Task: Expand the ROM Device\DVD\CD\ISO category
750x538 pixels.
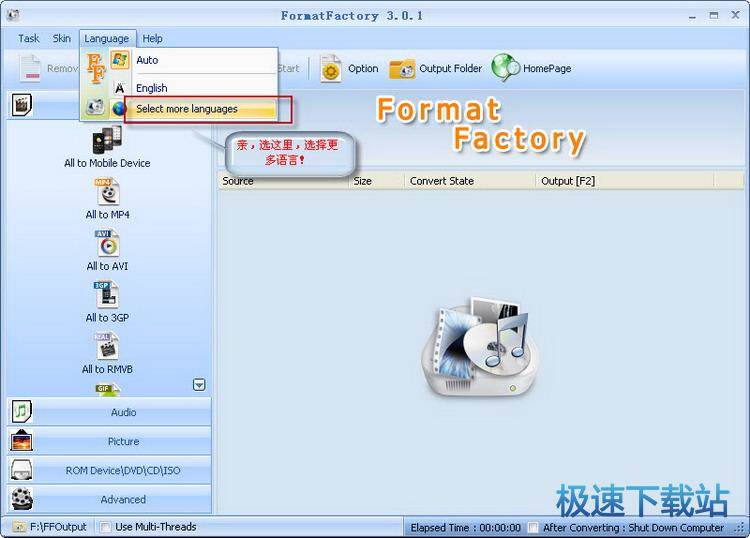Action: [109, 470]
